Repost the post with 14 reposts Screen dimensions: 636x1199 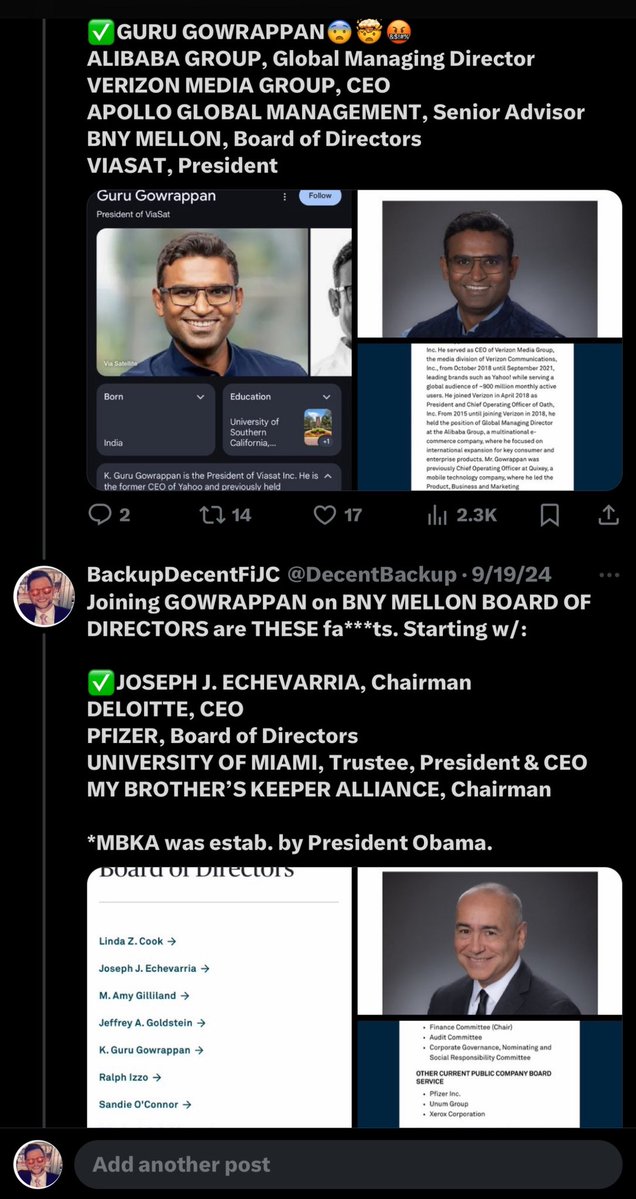[212, 515]
